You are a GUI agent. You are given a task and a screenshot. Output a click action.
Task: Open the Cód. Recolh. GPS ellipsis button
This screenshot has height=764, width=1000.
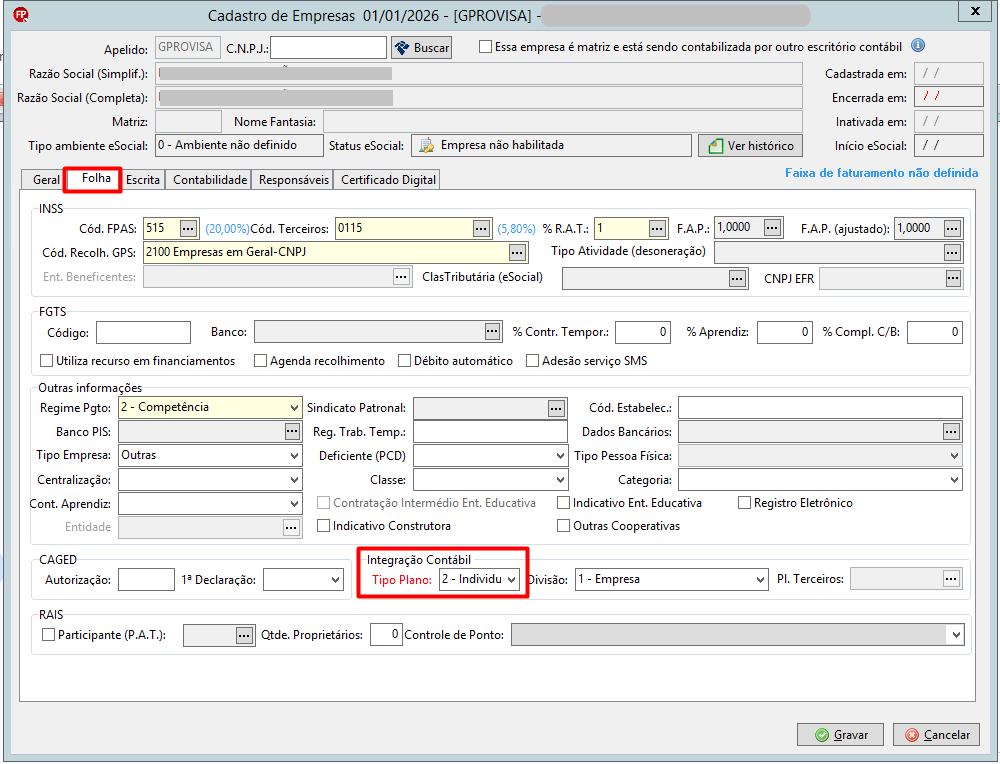[x=517, y=253]
